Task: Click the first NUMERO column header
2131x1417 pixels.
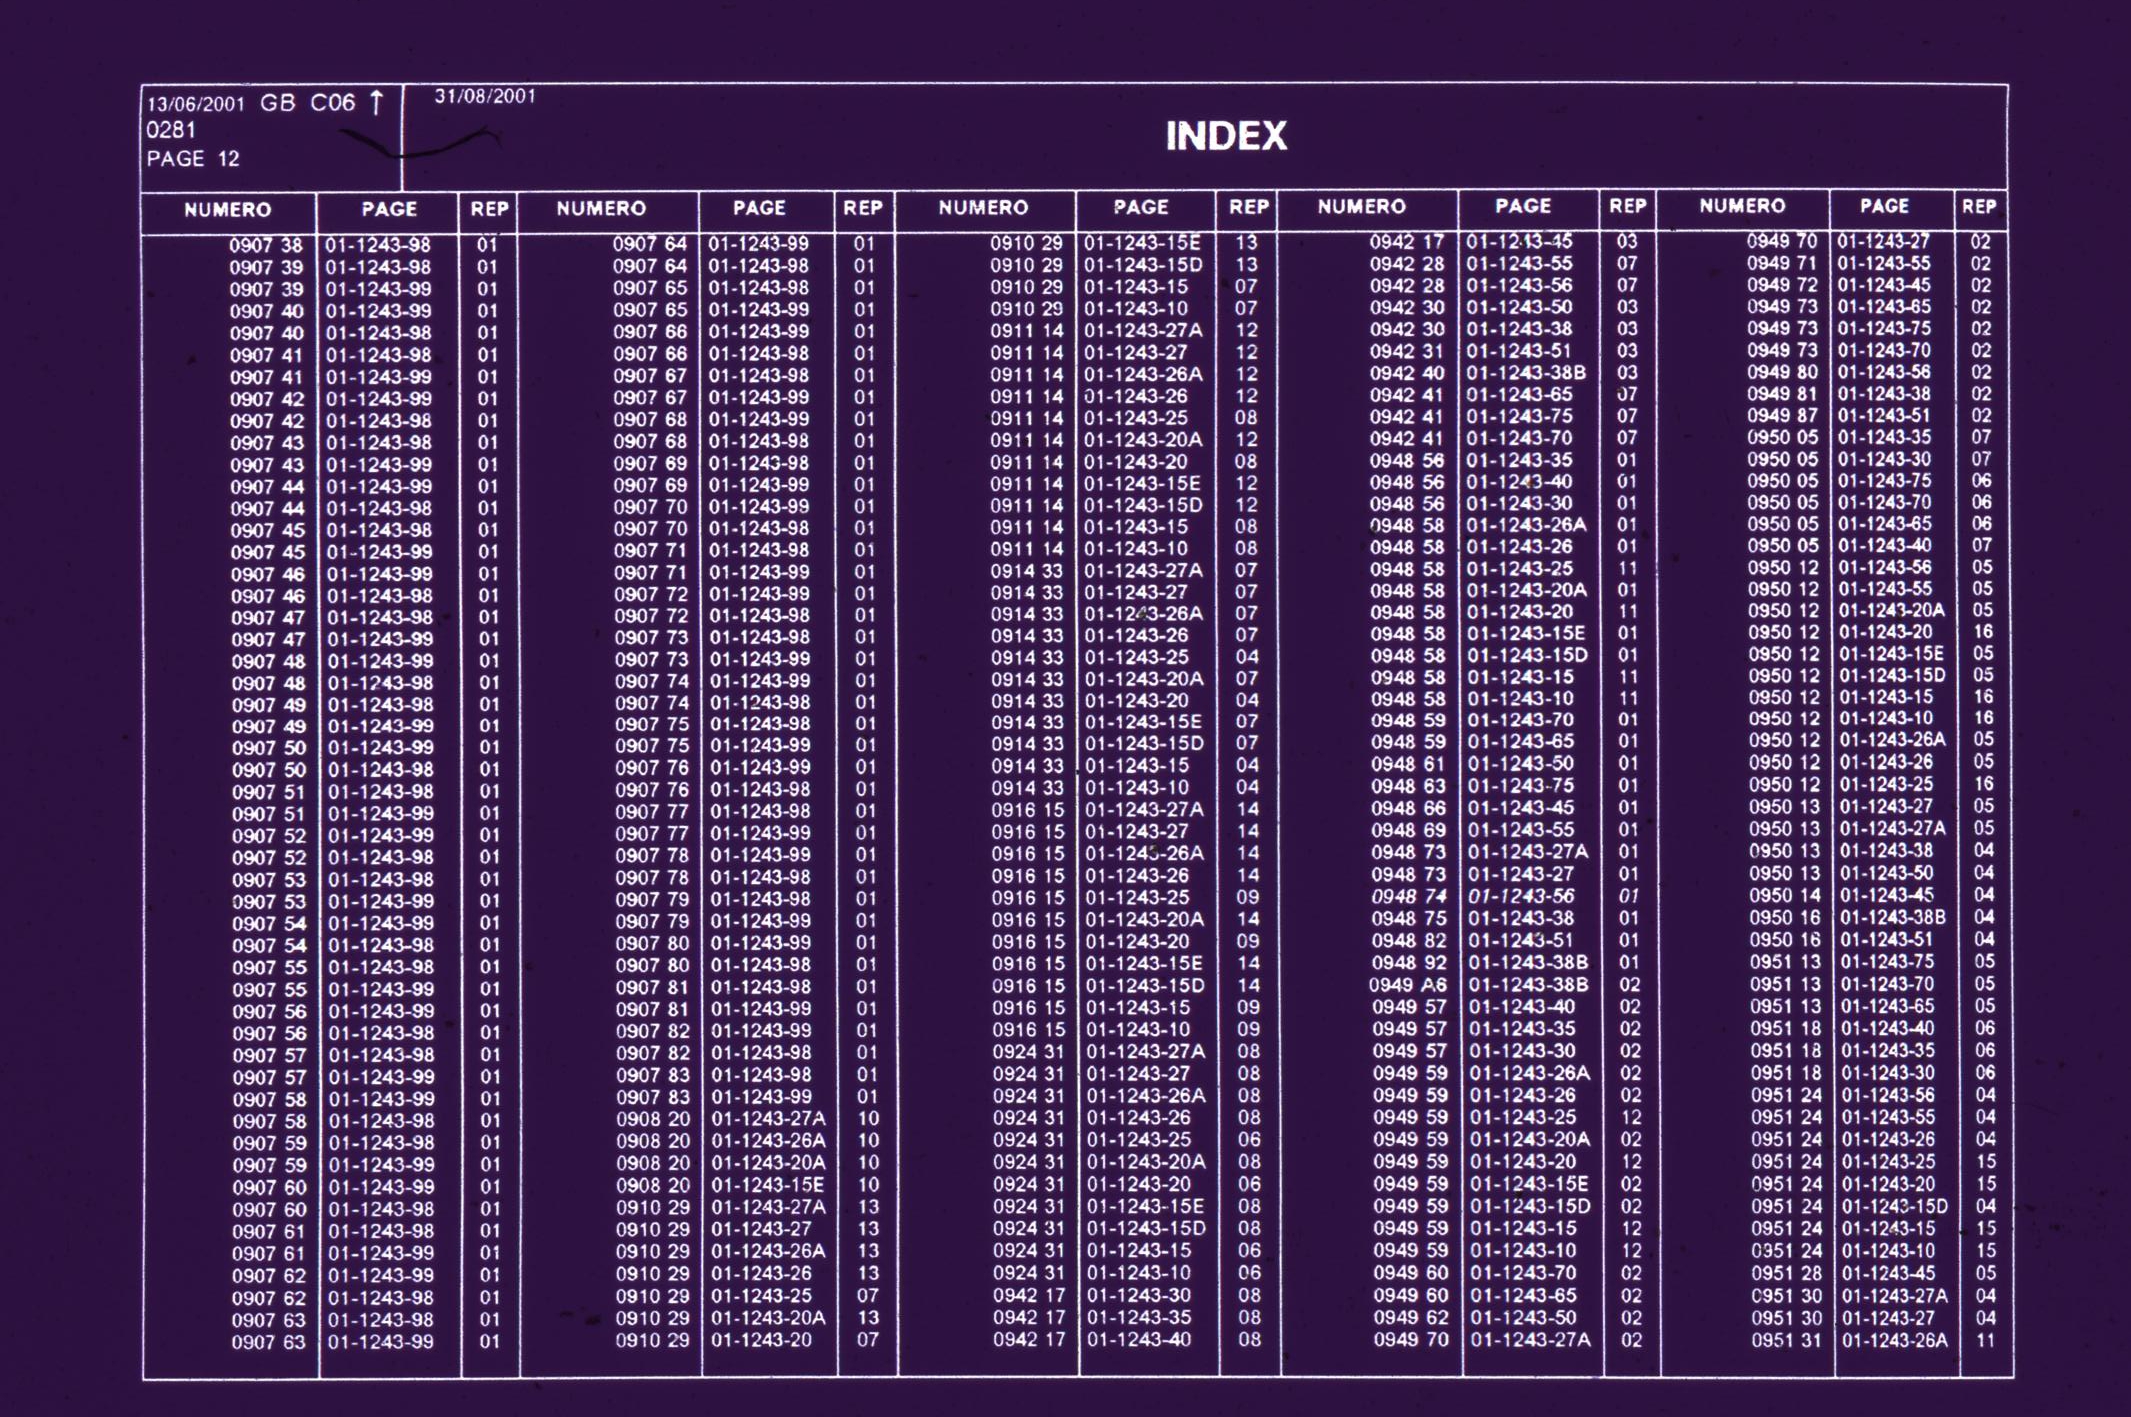Action: (x=228, y=210)
